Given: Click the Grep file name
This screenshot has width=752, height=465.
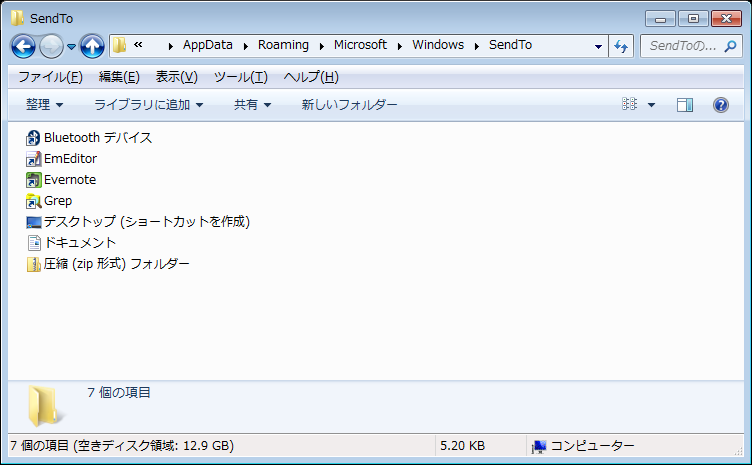Looking at the screenshot, I should pos(58,201).
